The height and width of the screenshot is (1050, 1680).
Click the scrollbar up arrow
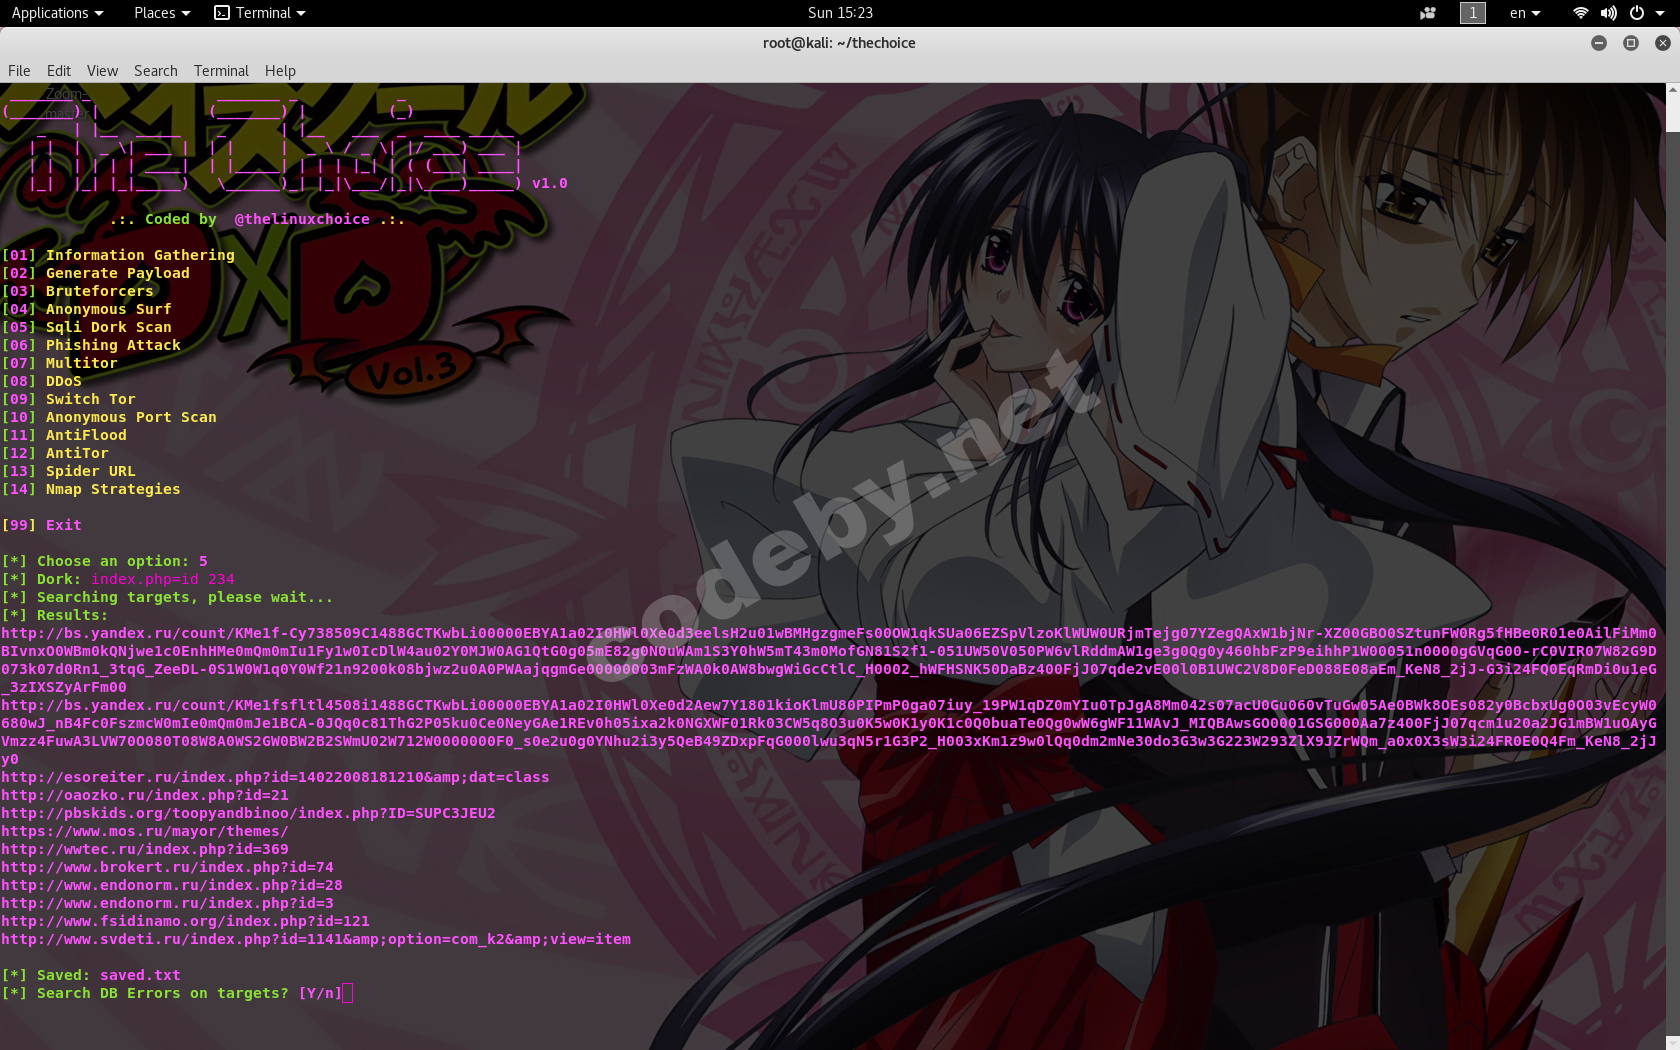tap(1672, 90)
